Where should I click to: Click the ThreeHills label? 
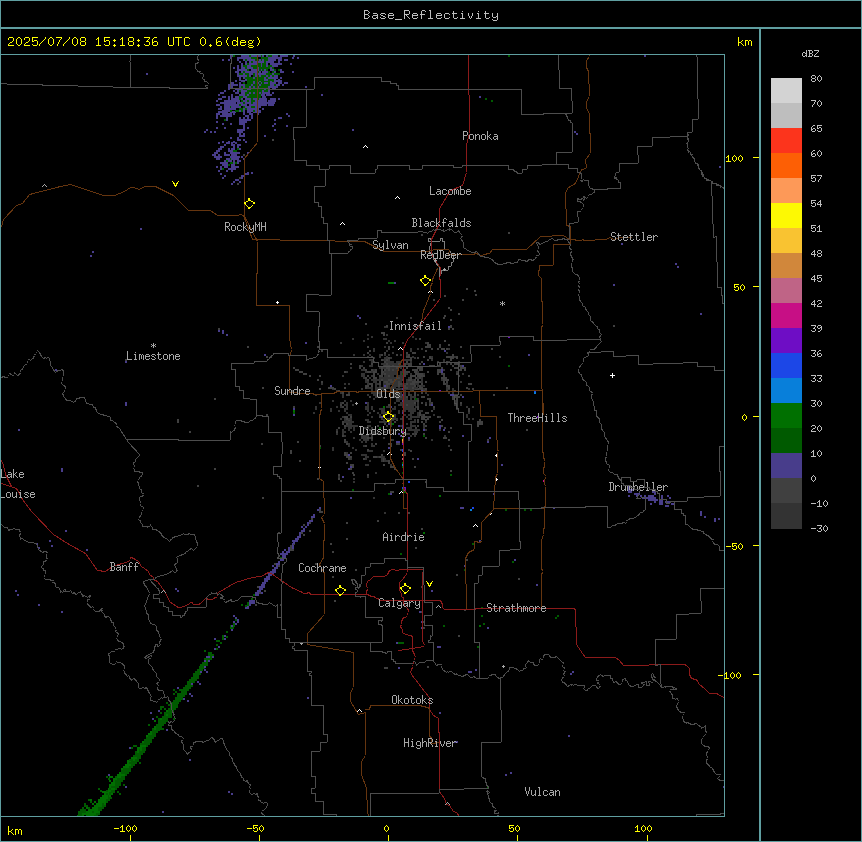pyautogui.click(x=537, y=418)
